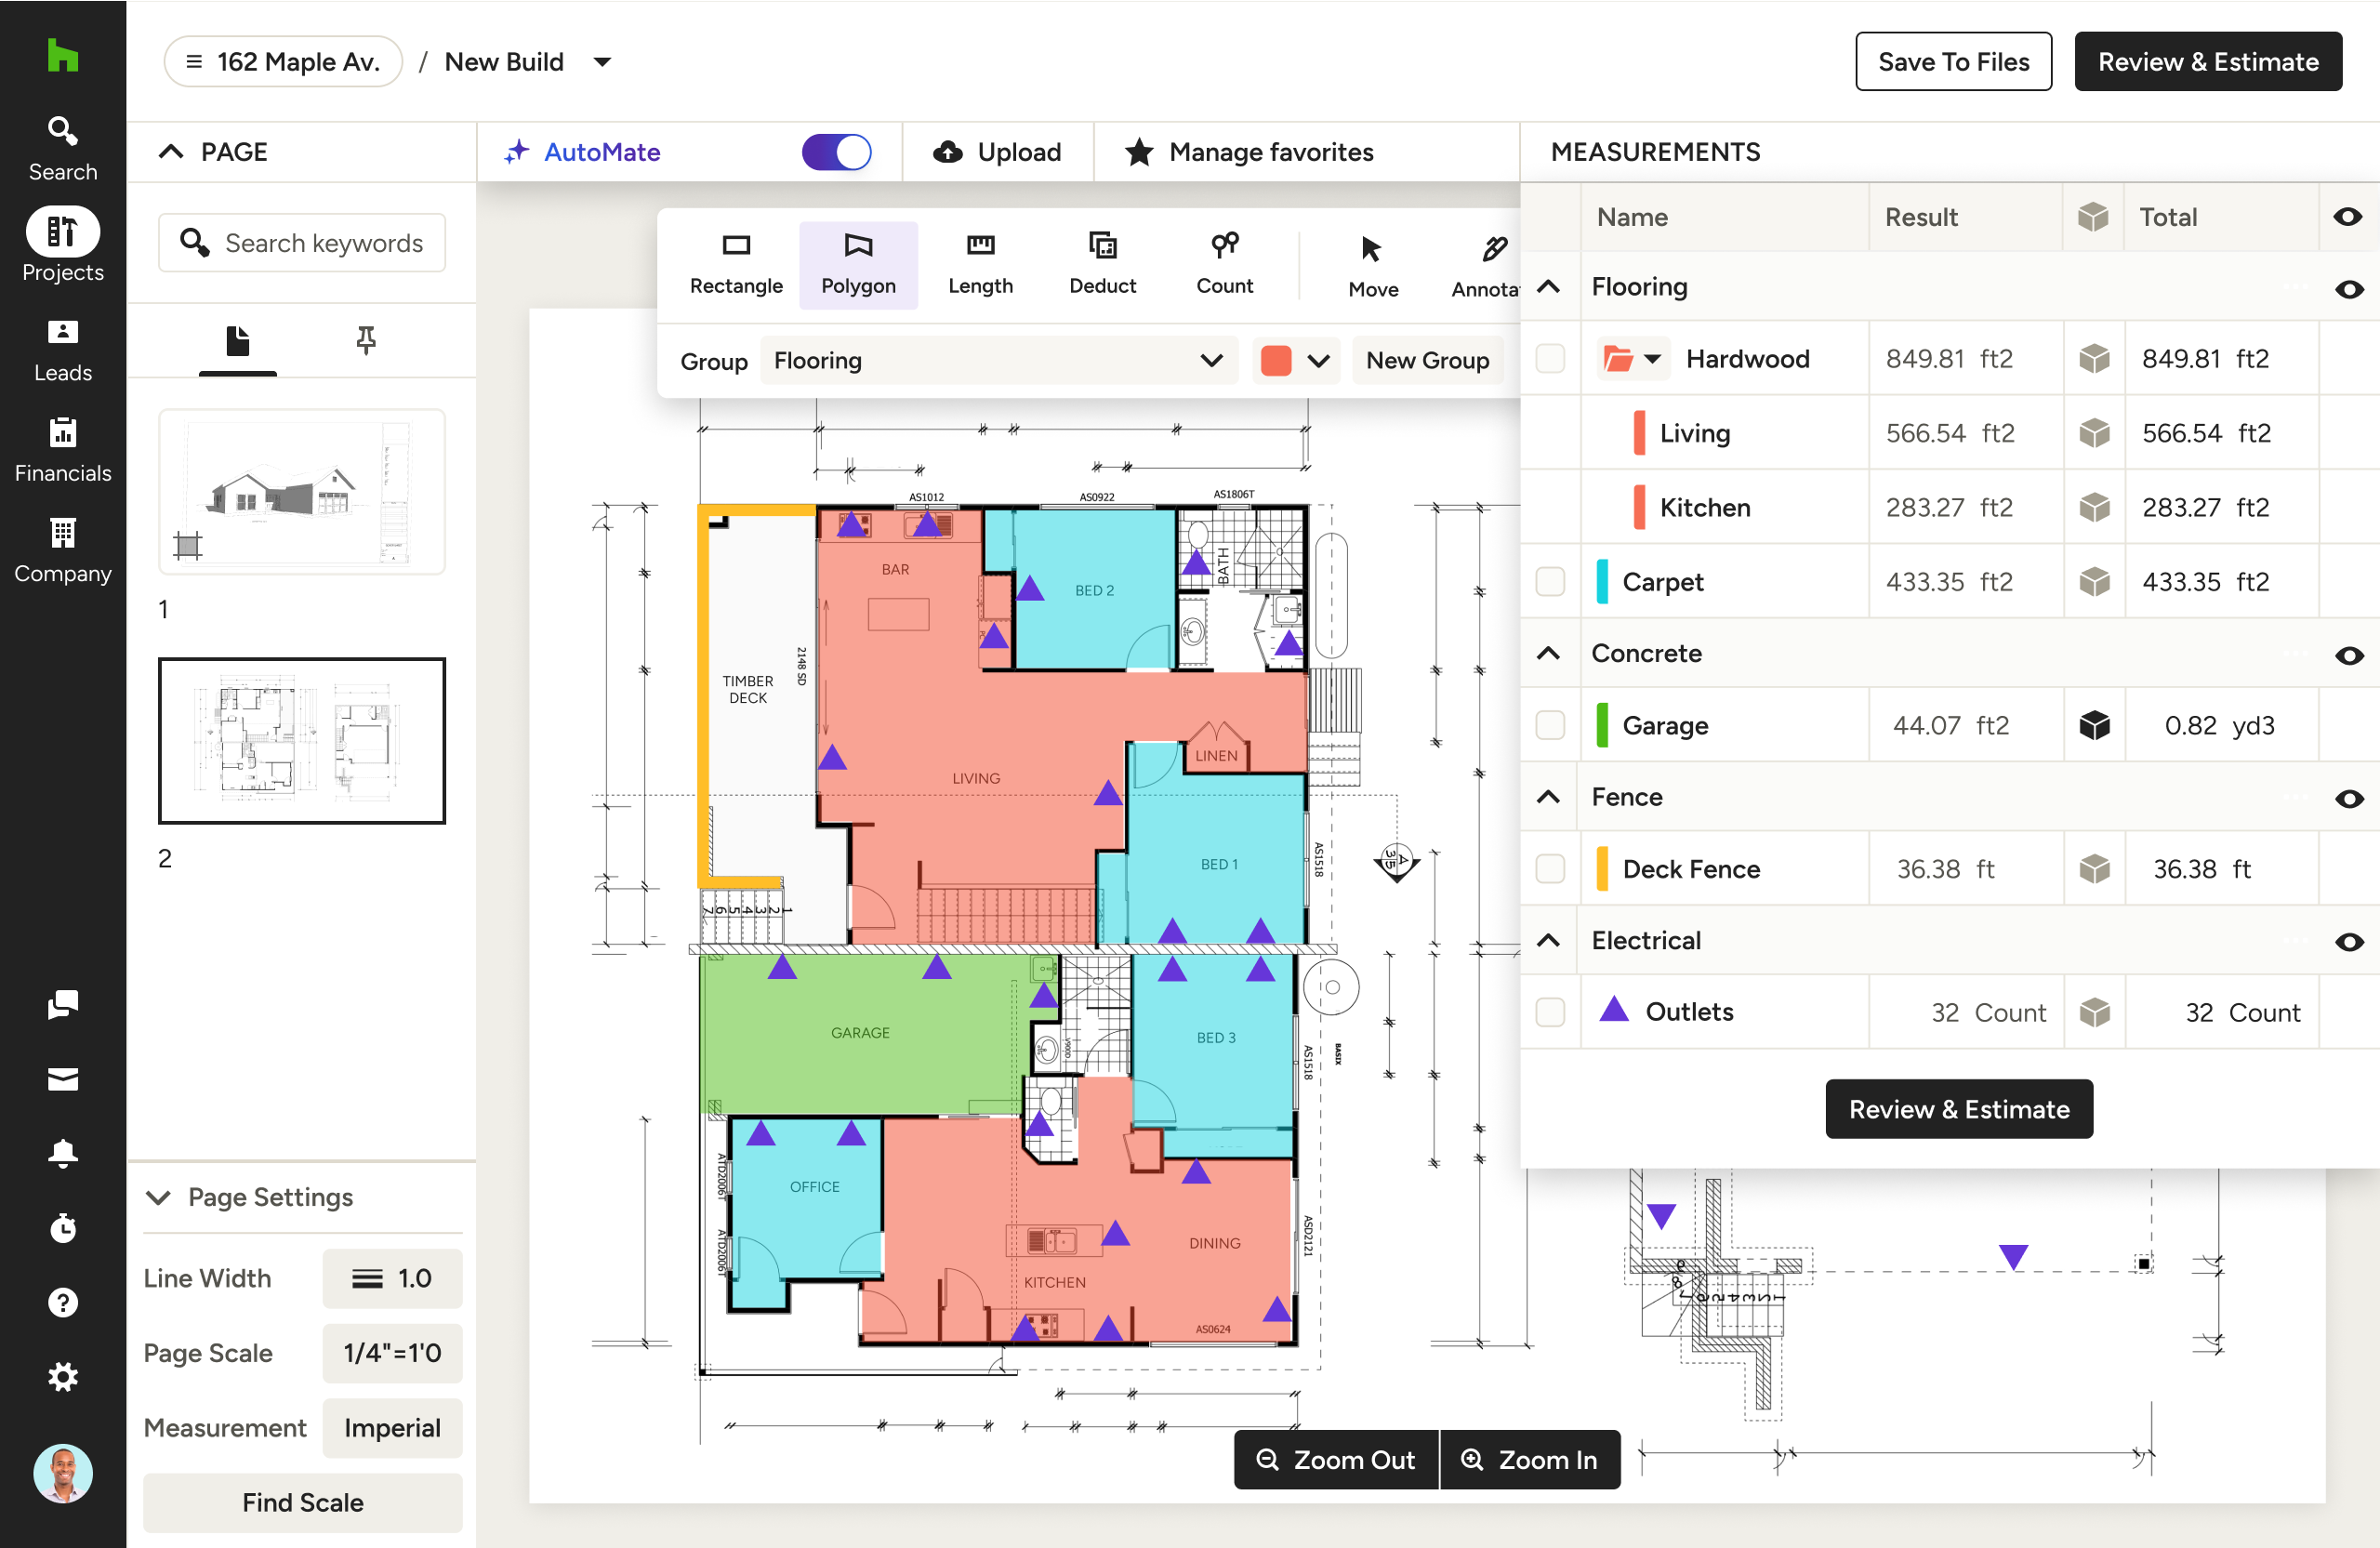Turn off the AutoMate toggle

click(x=836, y=152)
